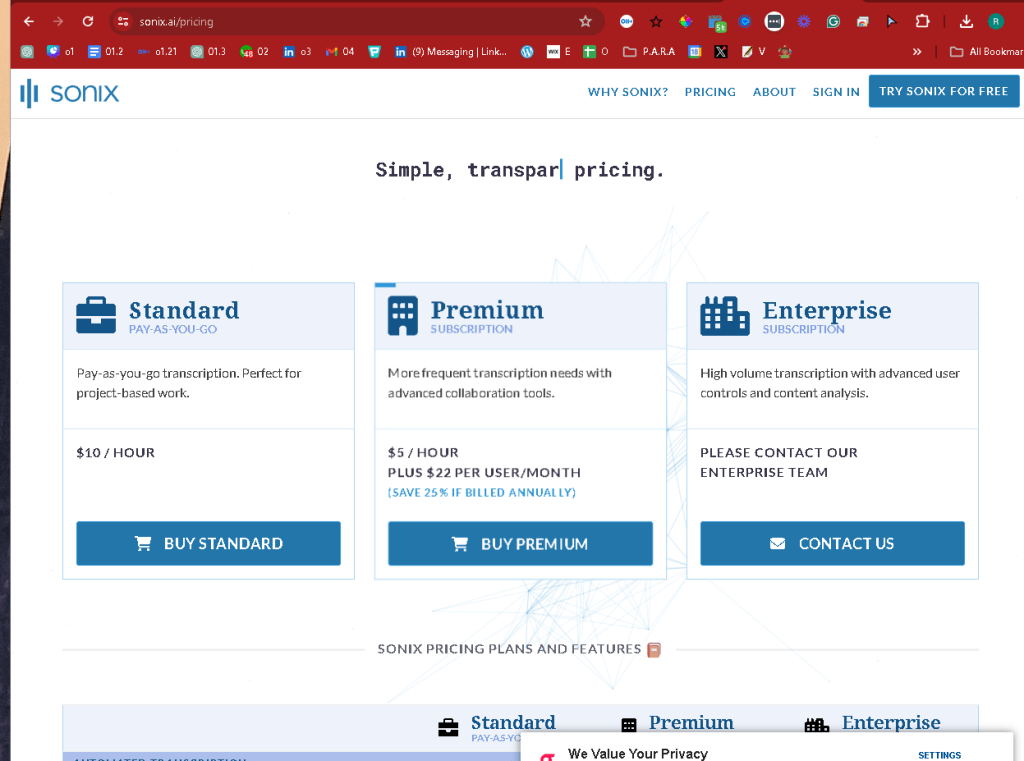1024x761 pixels.
Task: Click the Premium plan heading
Action: (487, 310)
